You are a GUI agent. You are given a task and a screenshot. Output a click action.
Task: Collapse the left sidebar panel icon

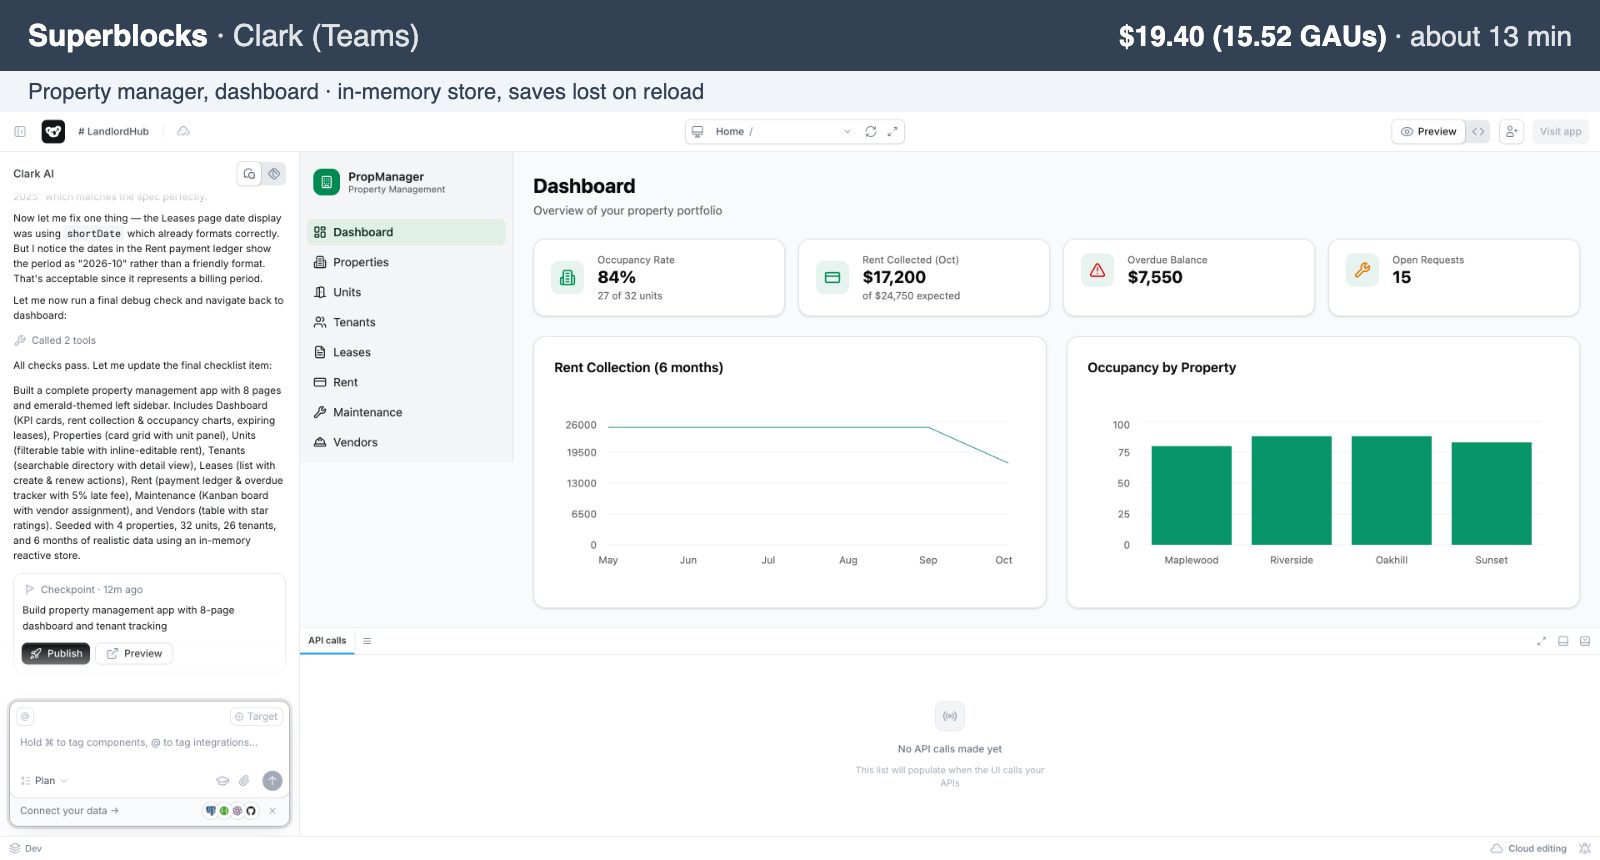(x=20, y=131)
